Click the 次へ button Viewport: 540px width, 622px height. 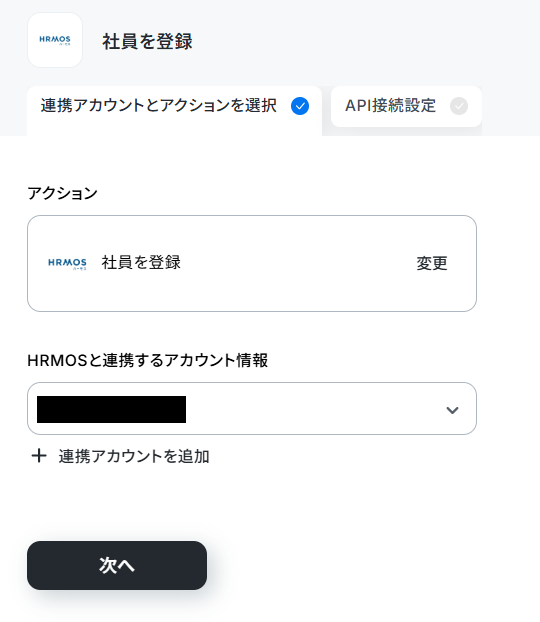[117, 565]
